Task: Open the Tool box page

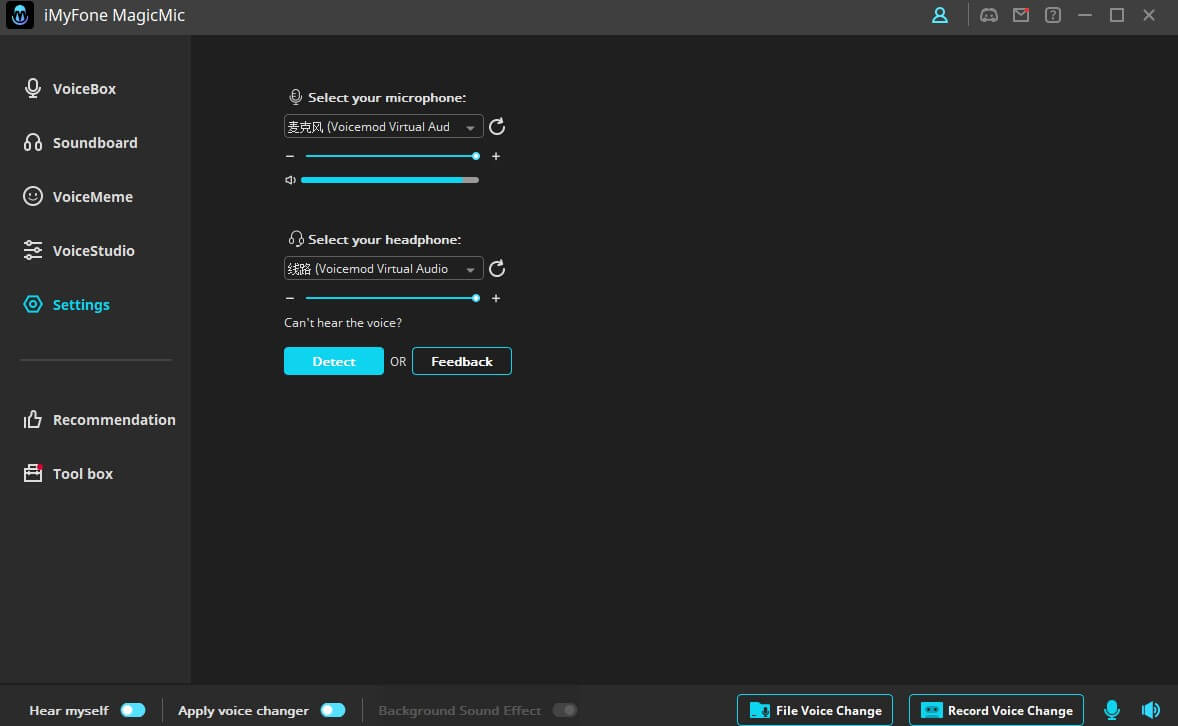Action: (x=68, y=473)
